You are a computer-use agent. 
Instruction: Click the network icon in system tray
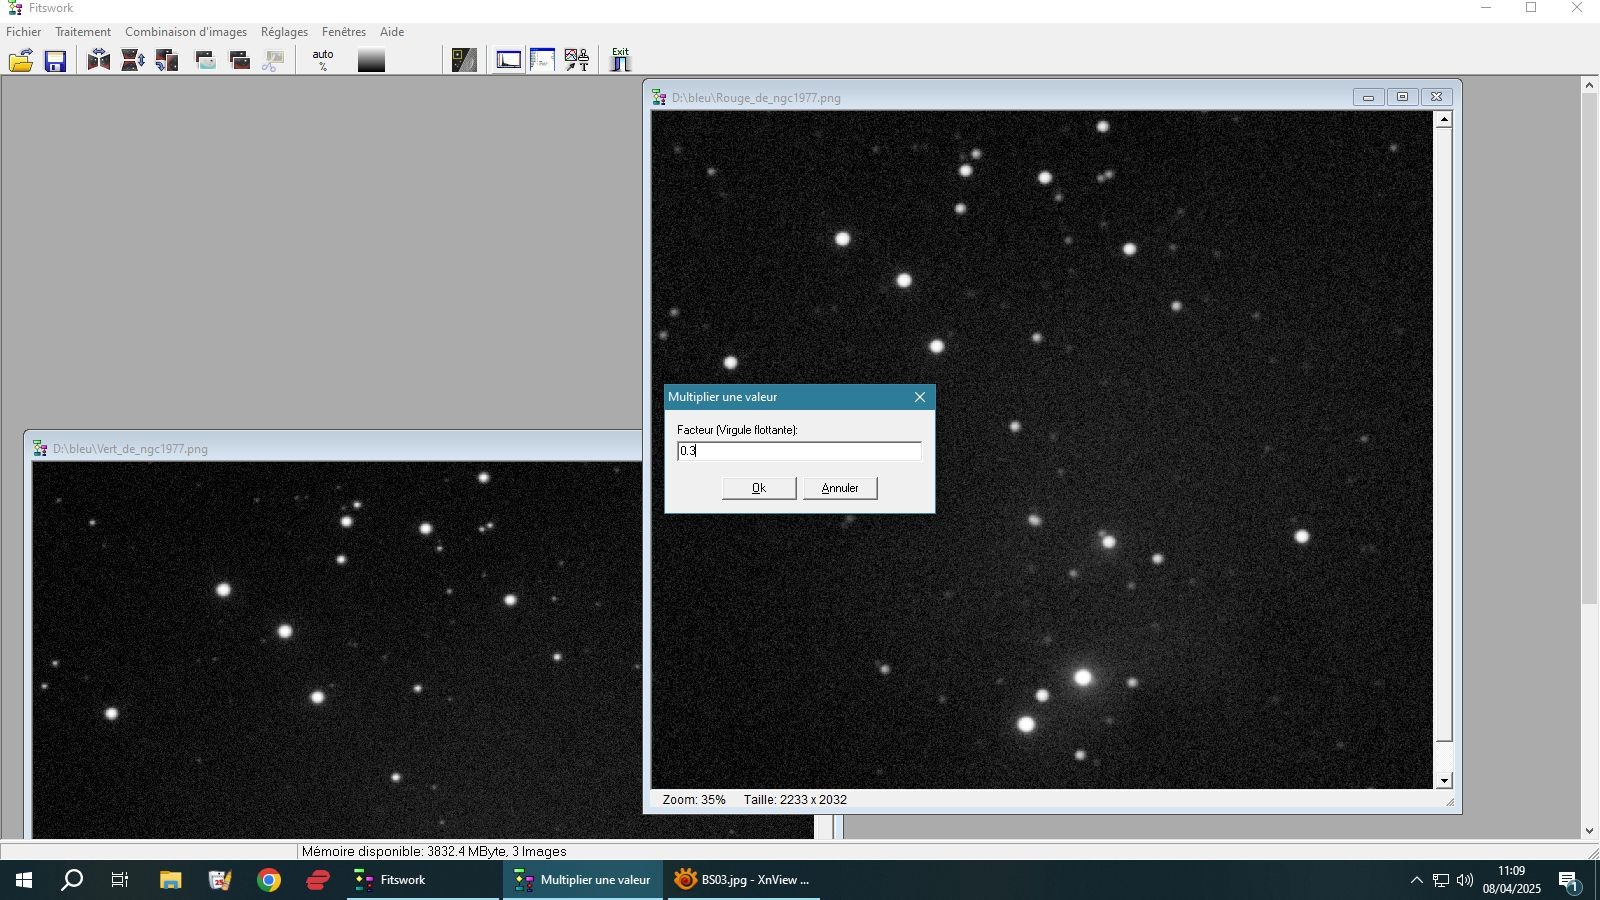1441,880
